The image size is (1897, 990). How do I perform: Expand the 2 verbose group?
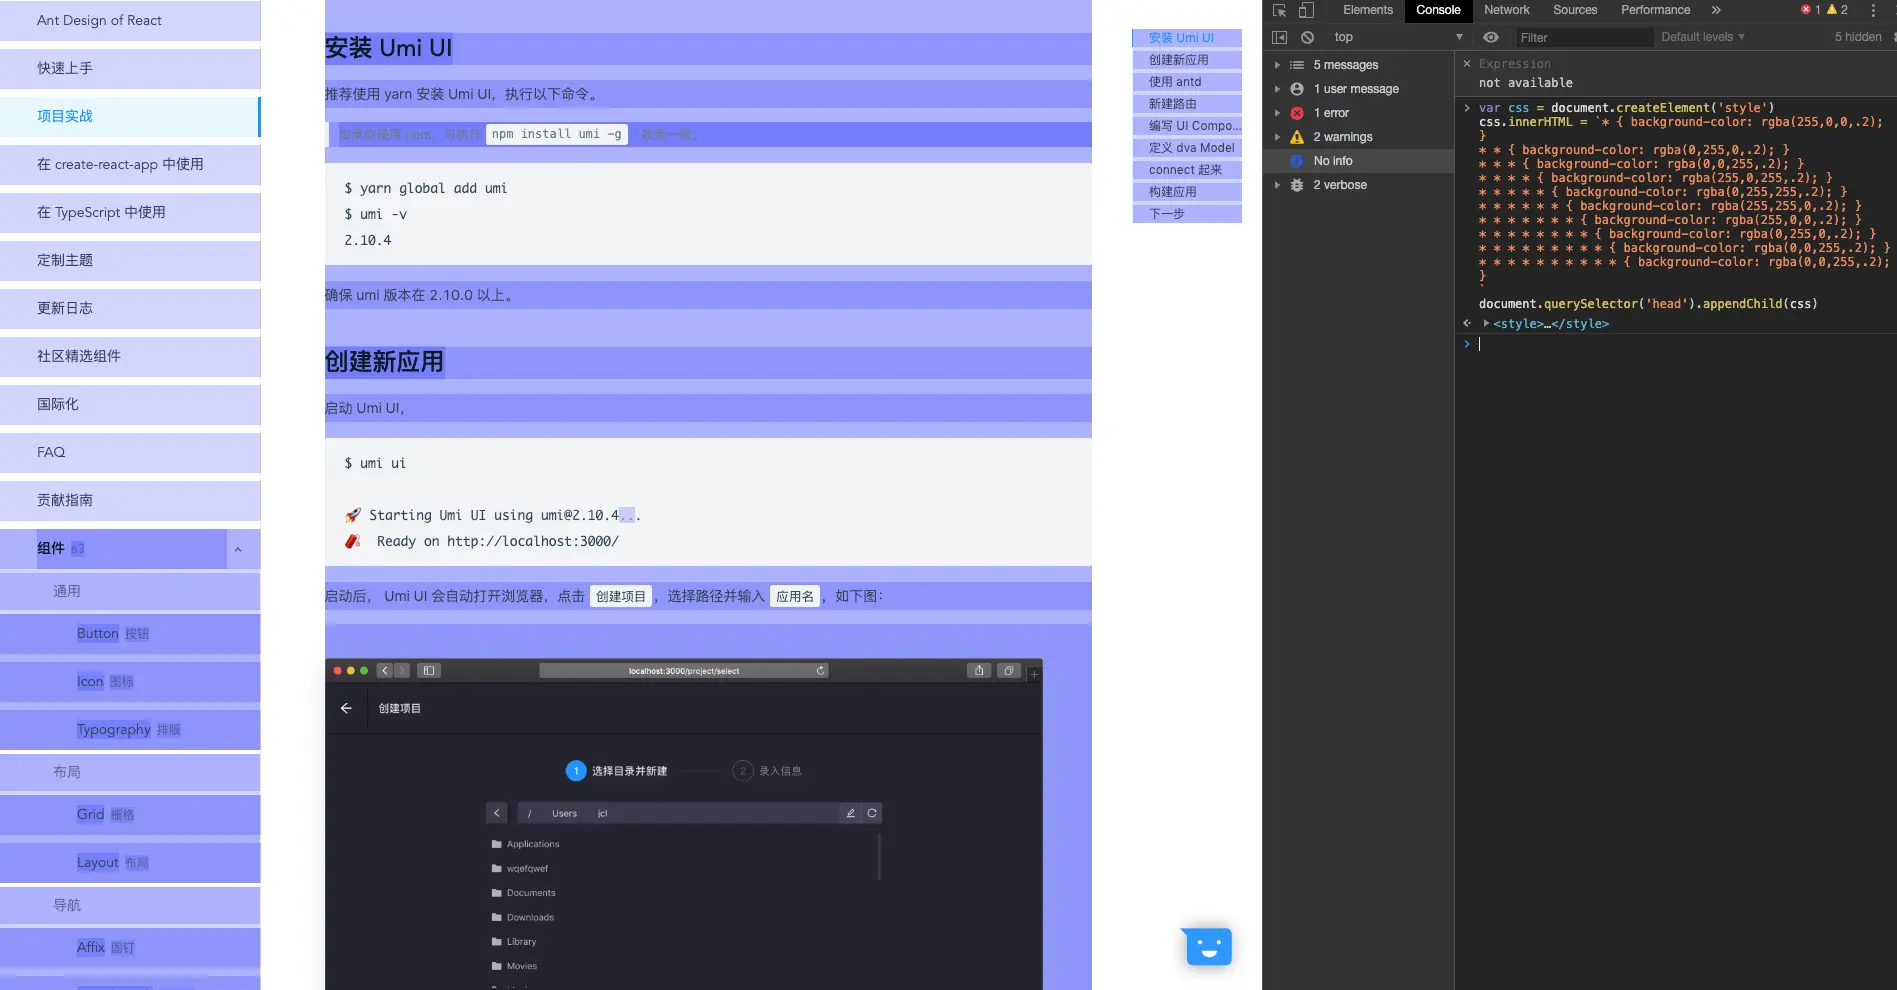[x=1277, y=185]
